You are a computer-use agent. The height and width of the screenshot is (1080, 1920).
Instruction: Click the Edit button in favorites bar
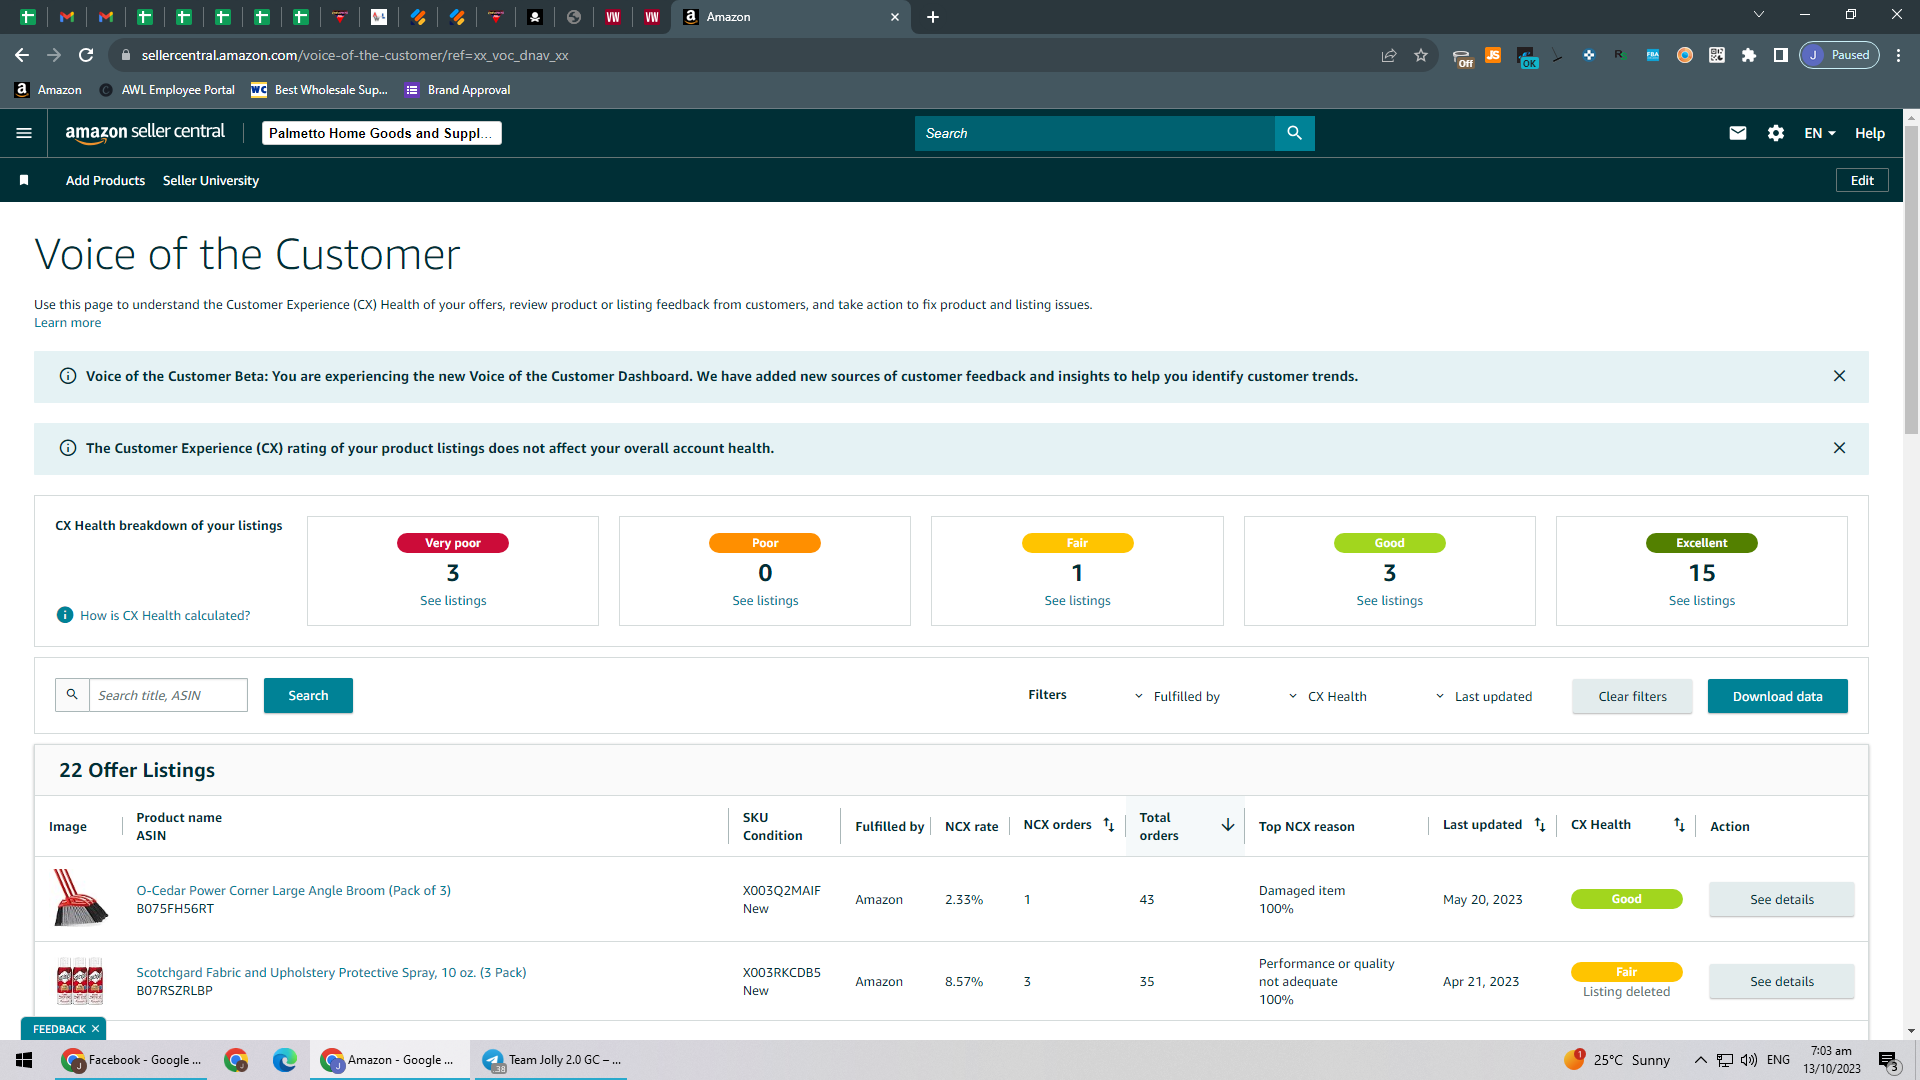coord(1862,180)
